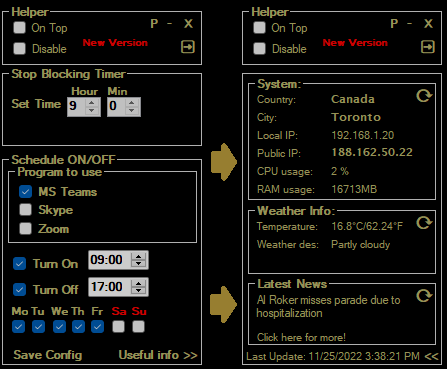Click the P button in left Helper panel
Screen dimensions: 447x369
point(154,24)
